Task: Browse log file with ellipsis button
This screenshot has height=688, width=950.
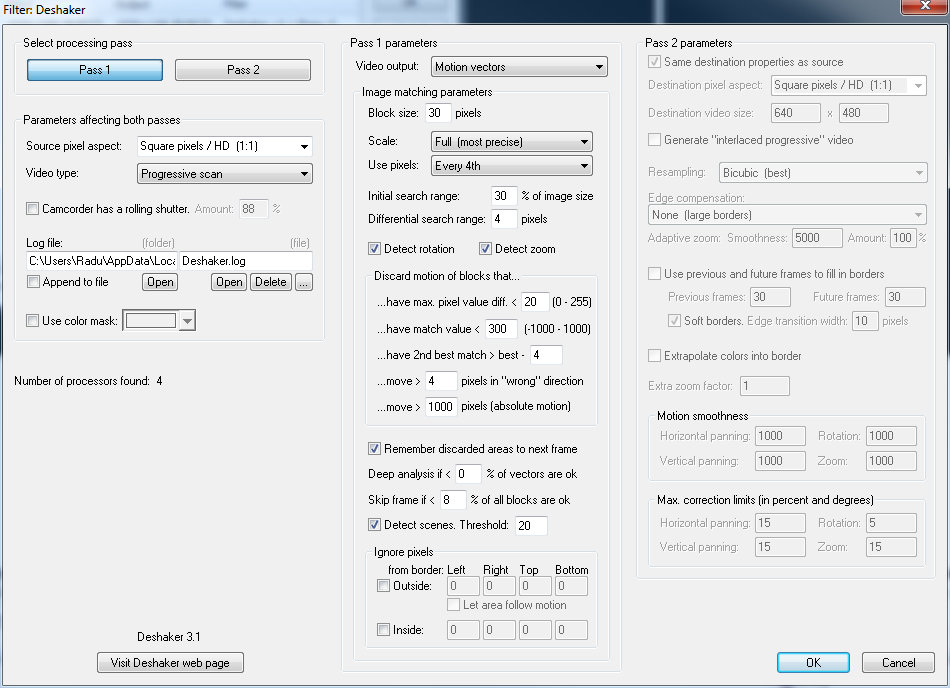Action: pyautogui.click(x=304, y=282)
